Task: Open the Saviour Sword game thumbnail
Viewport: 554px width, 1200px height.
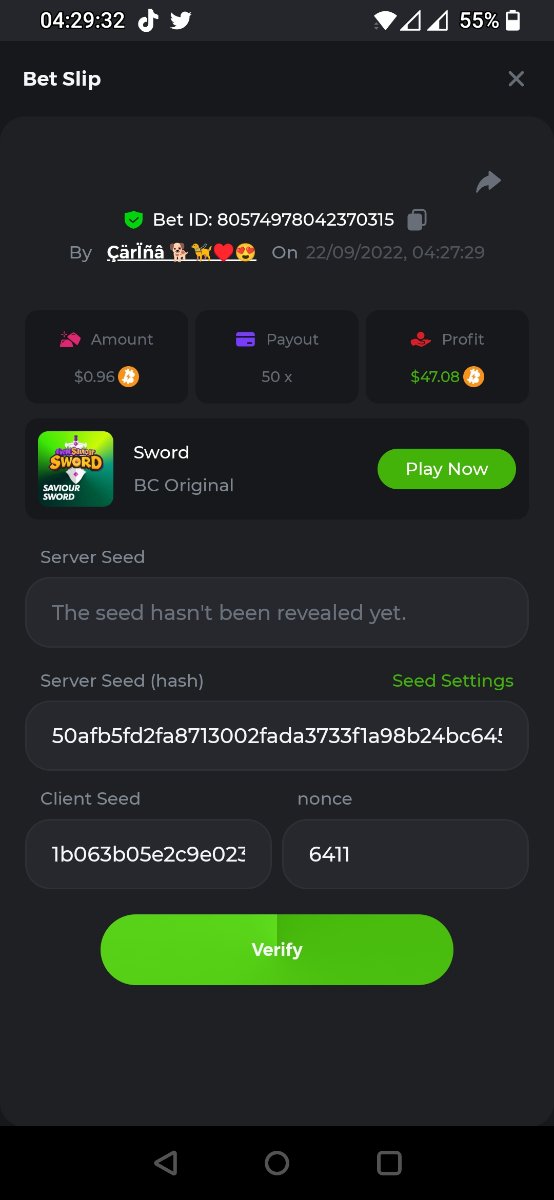Action: 75,469
